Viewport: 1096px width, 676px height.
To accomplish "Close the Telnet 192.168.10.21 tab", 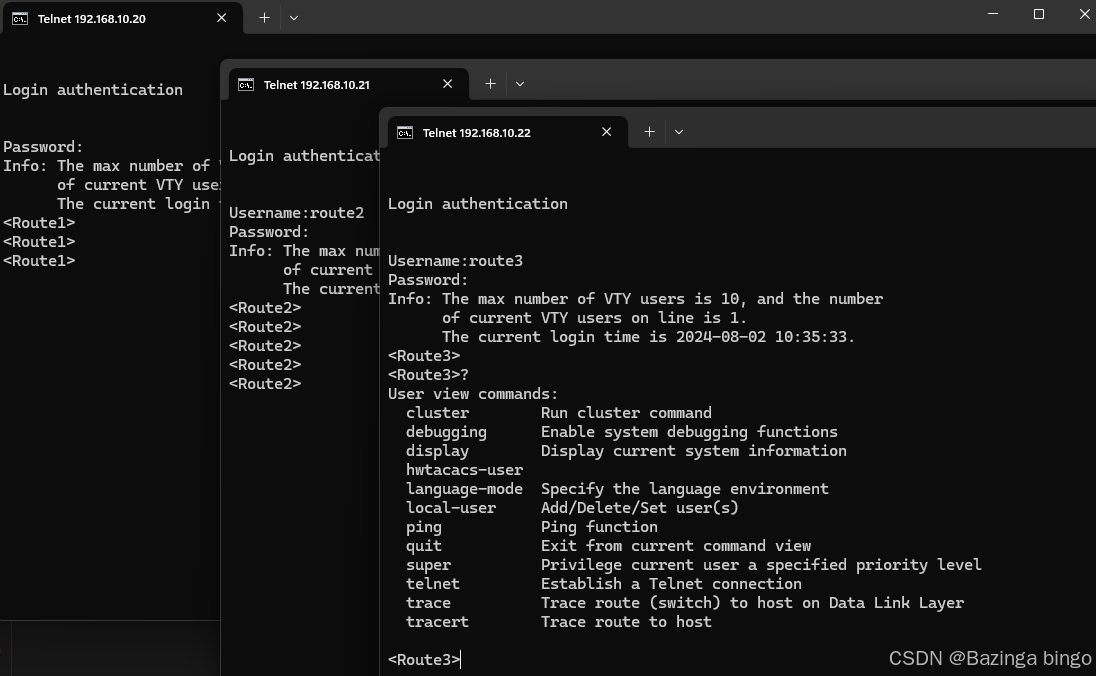I will pos(447,84).
